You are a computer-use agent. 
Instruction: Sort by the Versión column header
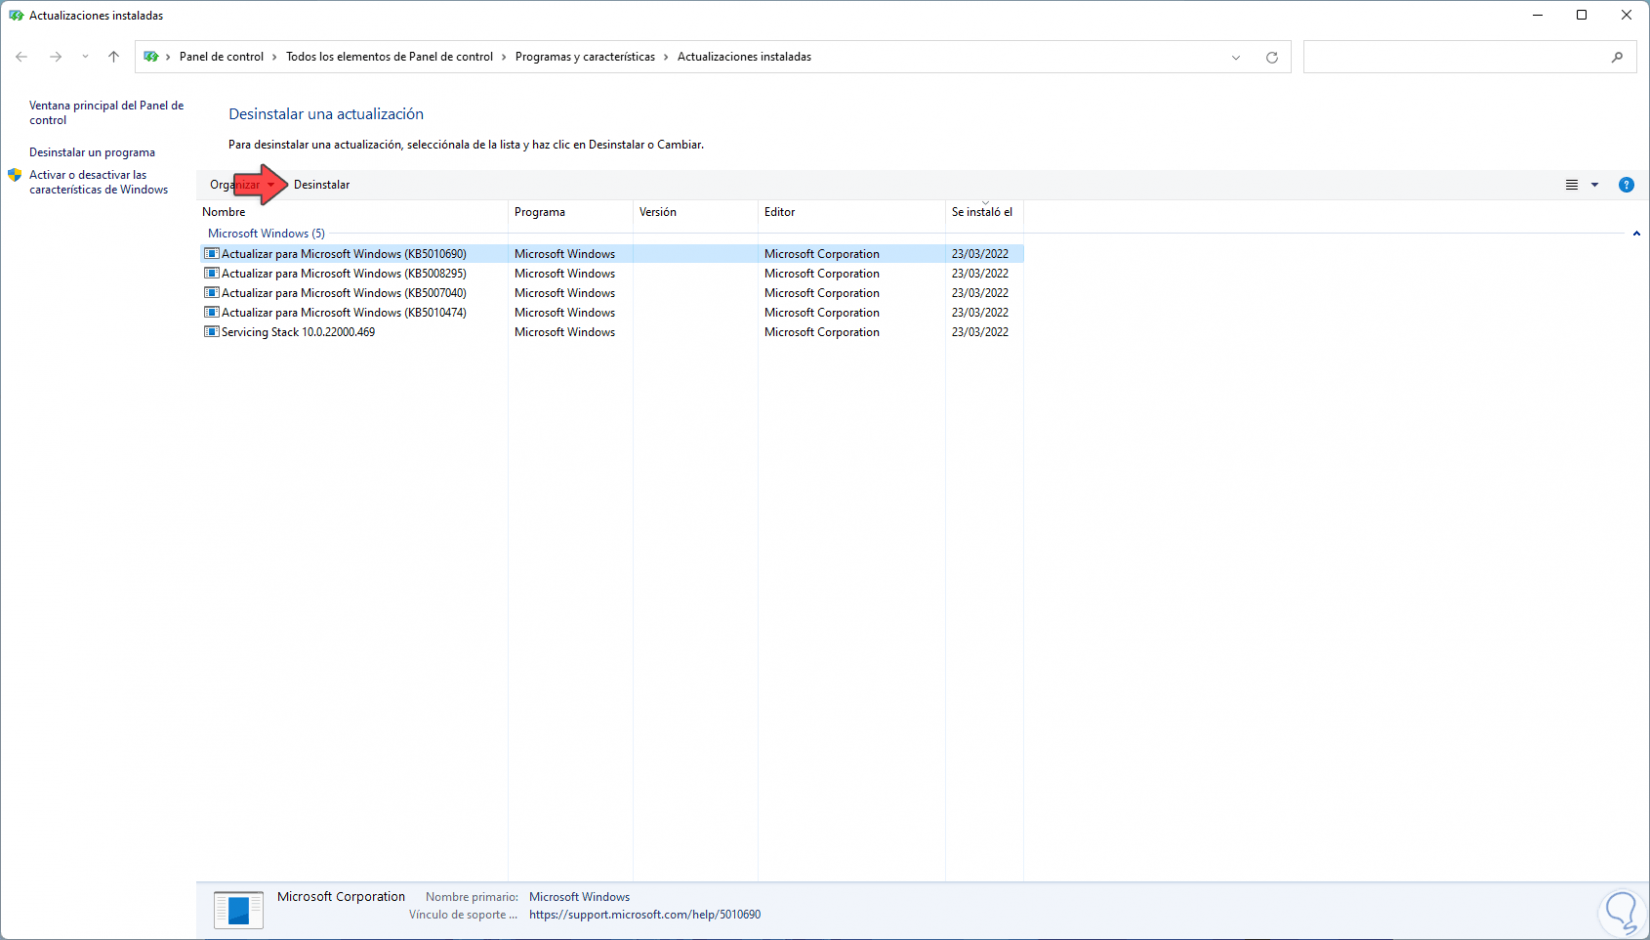click(x=695, y=212)
